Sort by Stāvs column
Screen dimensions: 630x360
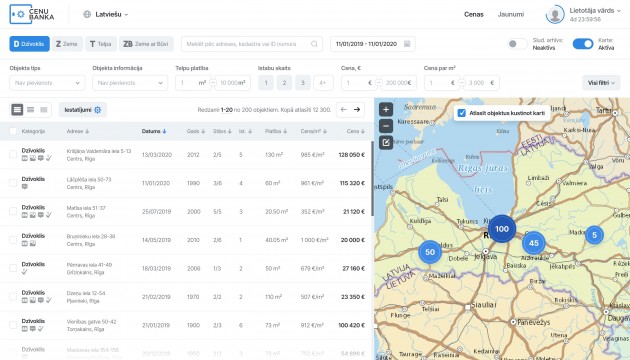coord(222,131)
